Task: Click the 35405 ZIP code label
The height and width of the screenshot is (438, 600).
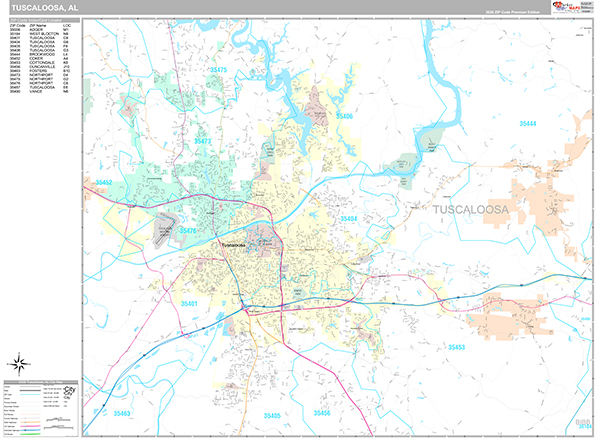Action: 273,414
